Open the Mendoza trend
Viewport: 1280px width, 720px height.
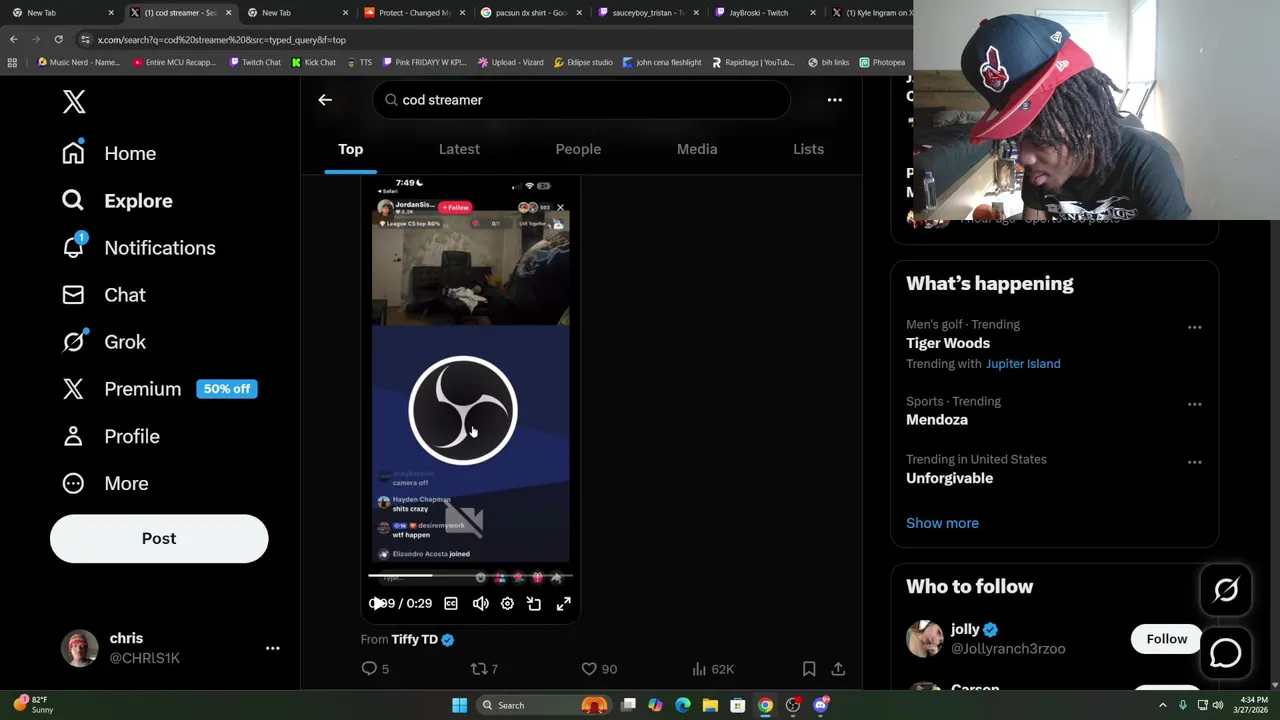coord(937,420)
